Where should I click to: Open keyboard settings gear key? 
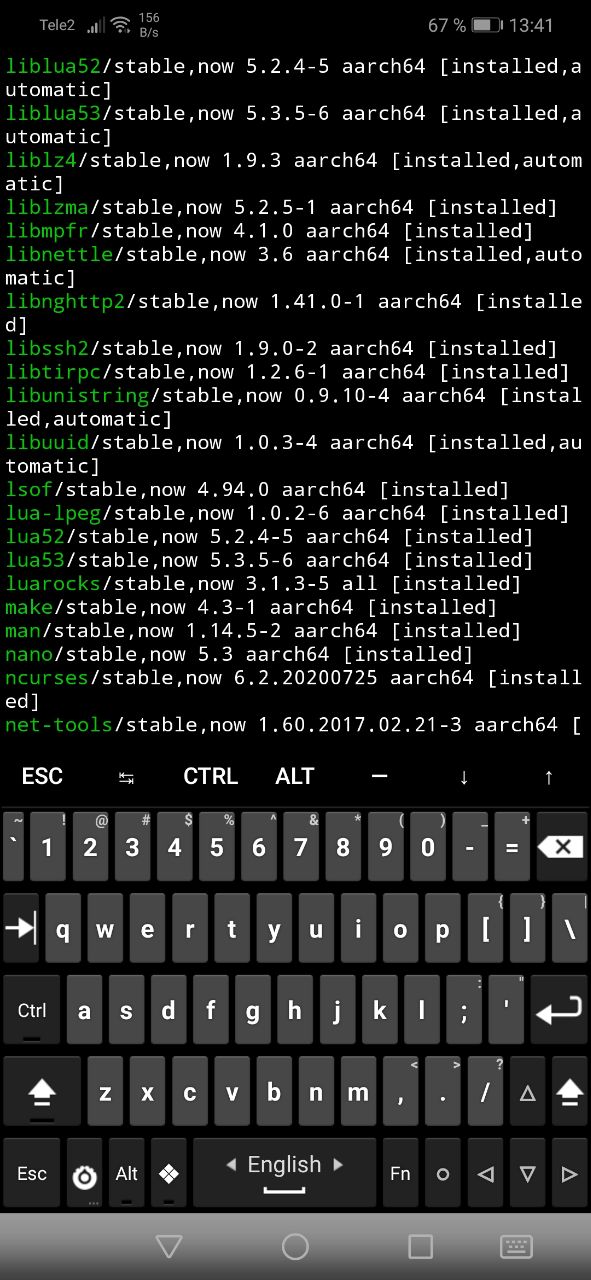click(x=85, y=1174)
